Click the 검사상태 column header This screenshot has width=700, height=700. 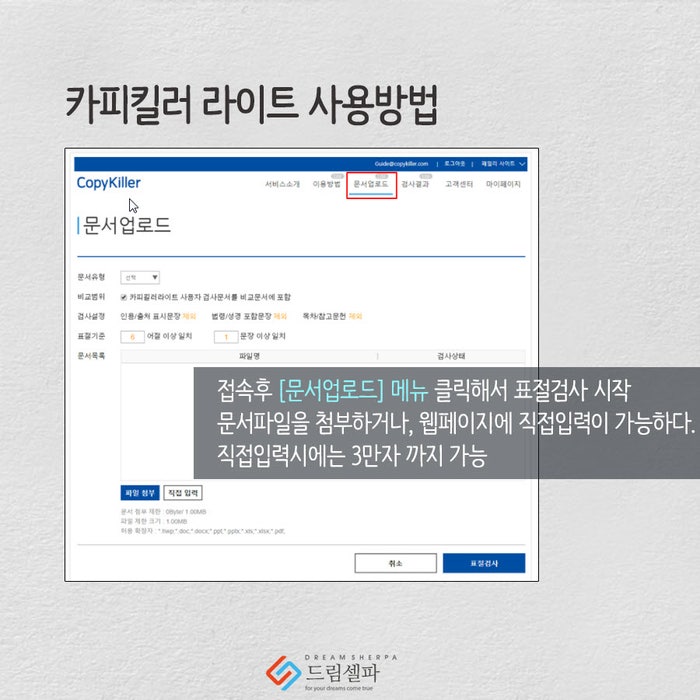pyautogui.click(x=451, y=356)
